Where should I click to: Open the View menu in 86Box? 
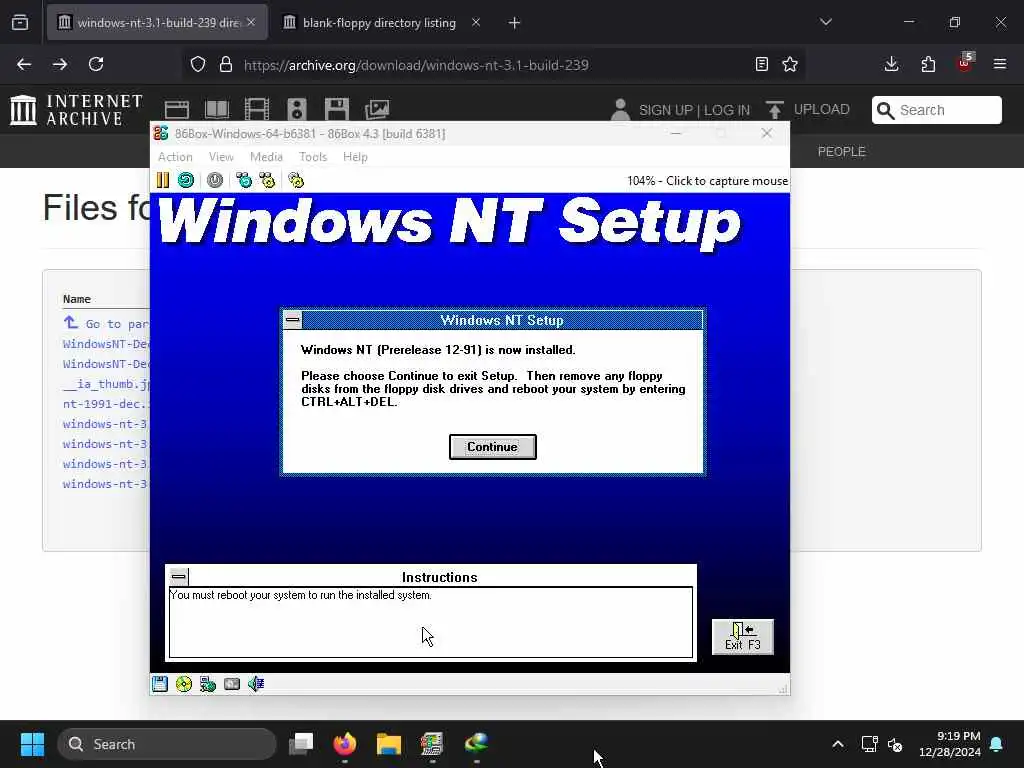221,157
